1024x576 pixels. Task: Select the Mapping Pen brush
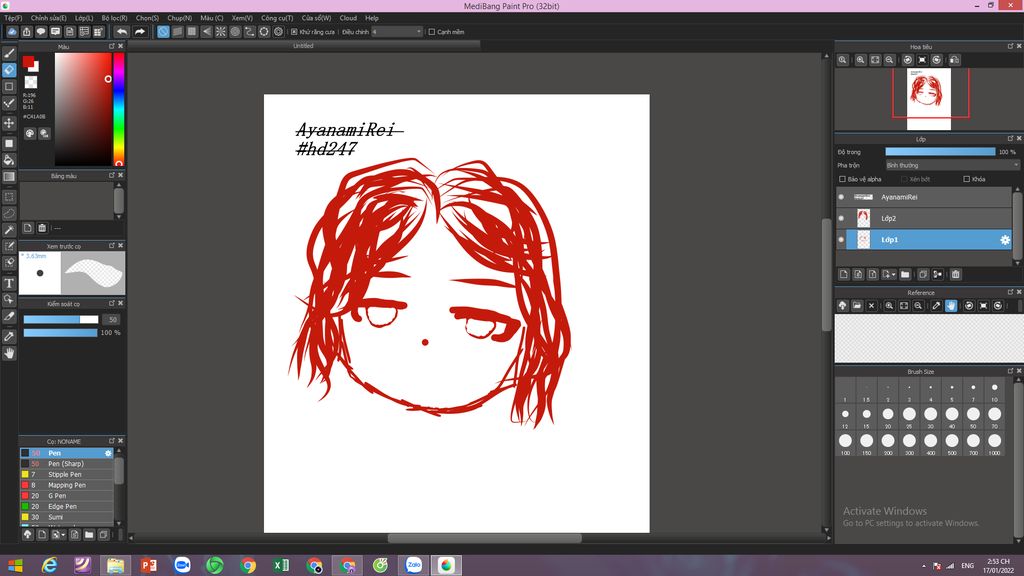(67, 485)
